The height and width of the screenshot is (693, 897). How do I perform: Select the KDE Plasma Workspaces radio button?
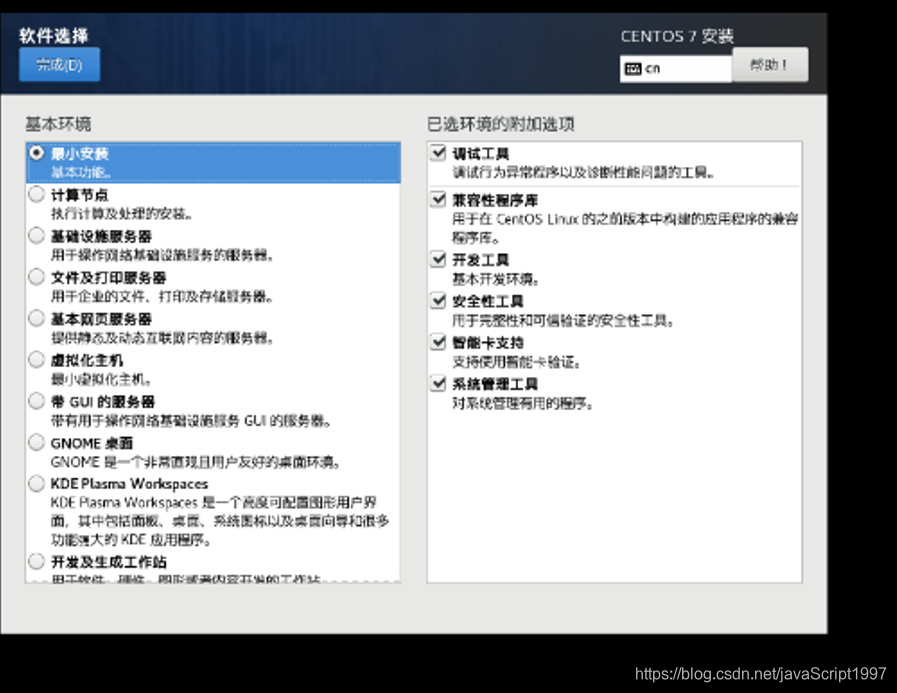[x=37, y=484]
